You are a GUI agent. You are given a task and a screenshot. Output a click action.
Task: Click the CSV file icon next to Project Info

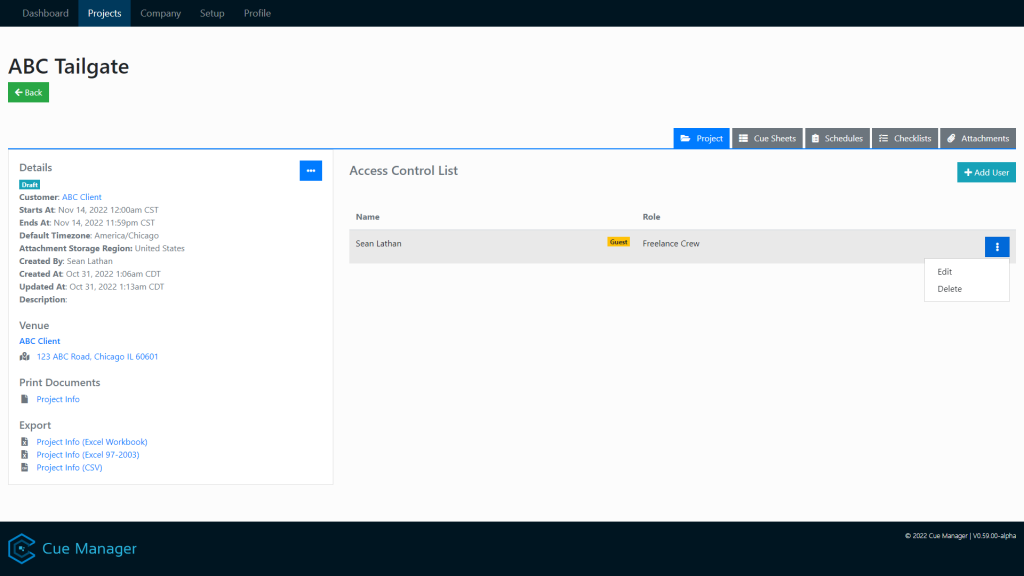(x=25, y=467)
